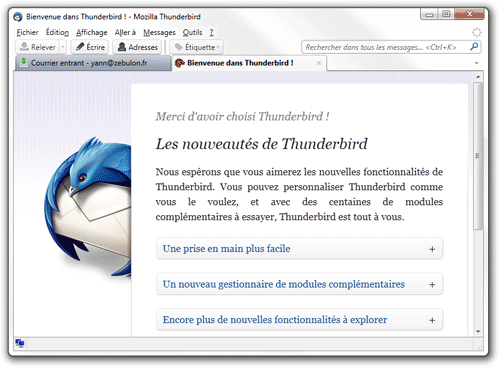500x368 pixels.
Task: Click the inbox icon on Courrier entrant tab
Action: tap(23, 63)
